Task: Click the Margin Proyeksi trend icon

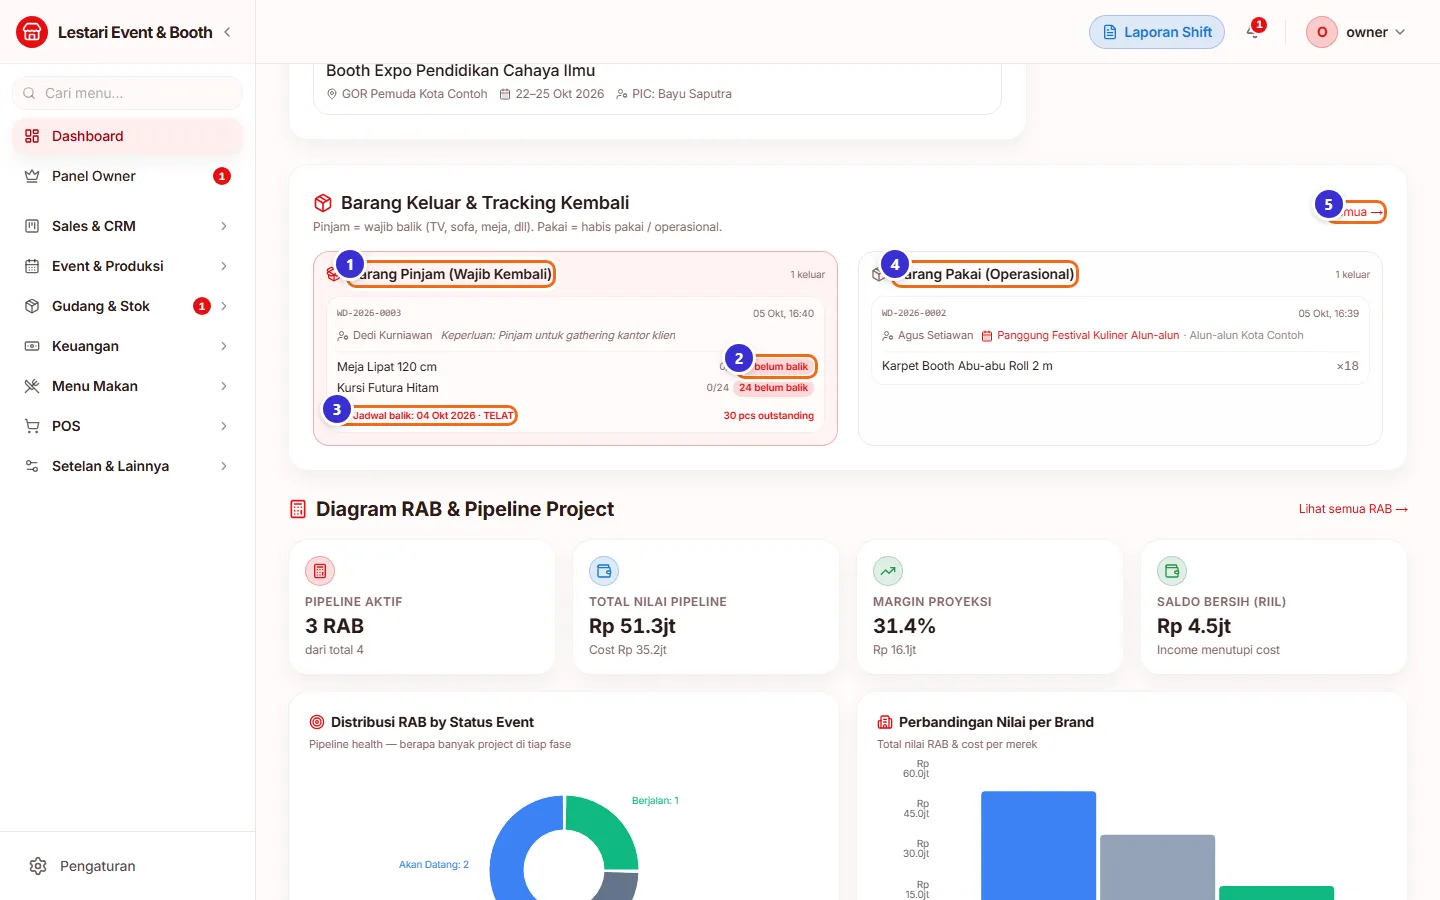Action: 888,571
